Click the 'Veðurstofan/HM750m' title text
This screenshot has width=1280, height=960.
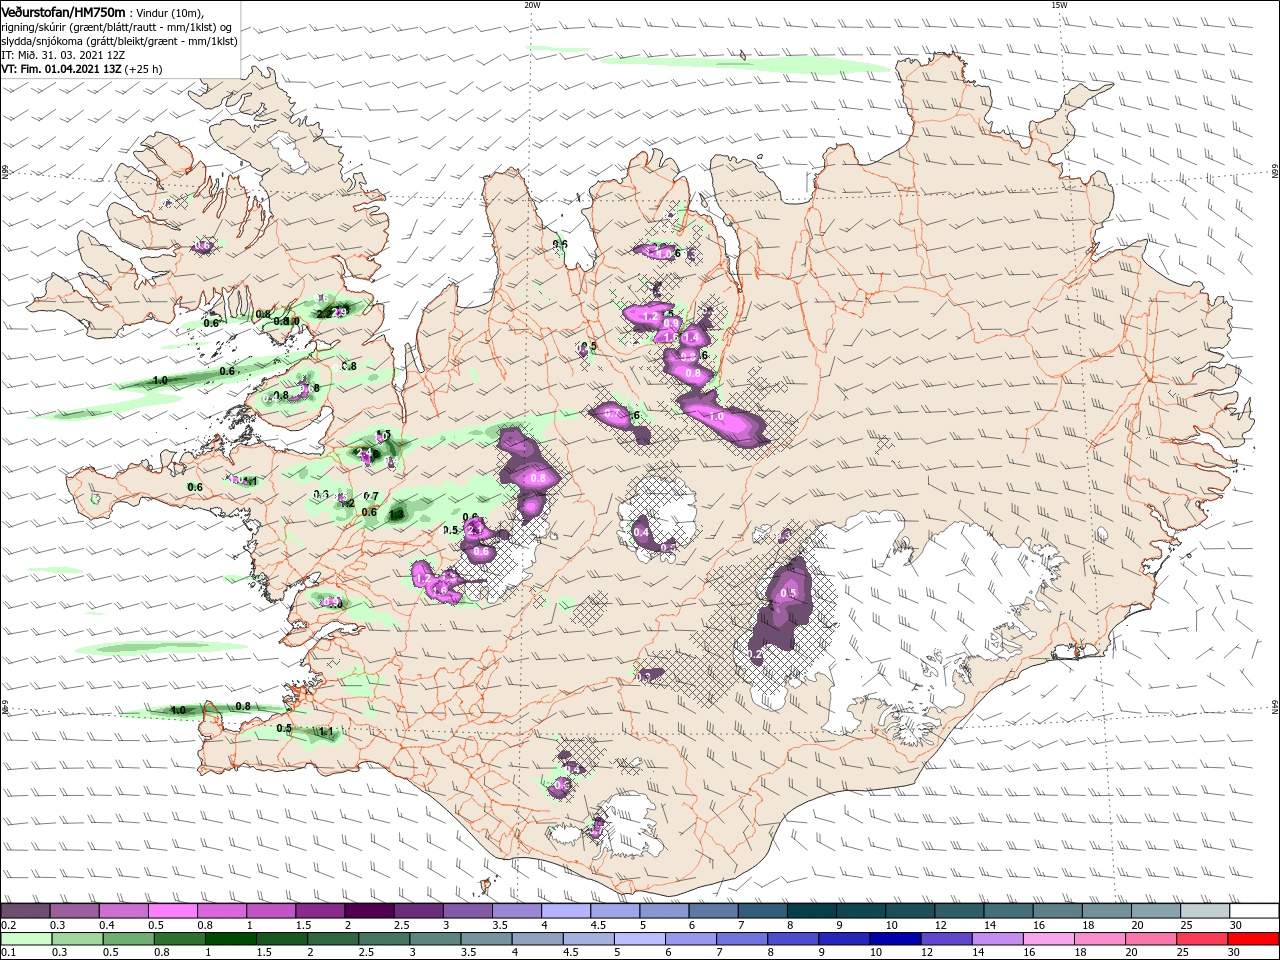(x=63, y=11)
